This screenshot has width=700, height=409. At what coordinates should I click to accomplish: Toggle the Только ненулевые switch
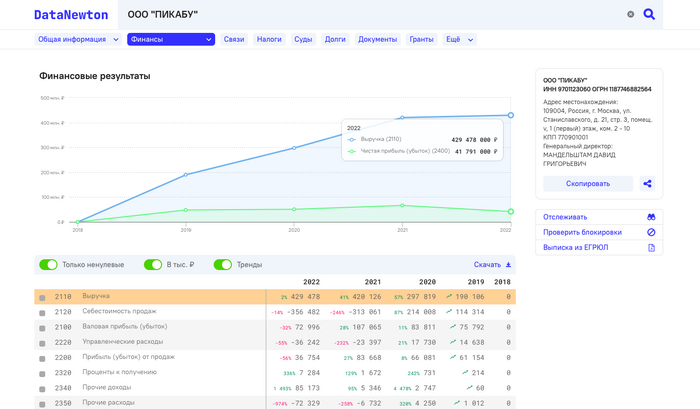click(48, 265)
